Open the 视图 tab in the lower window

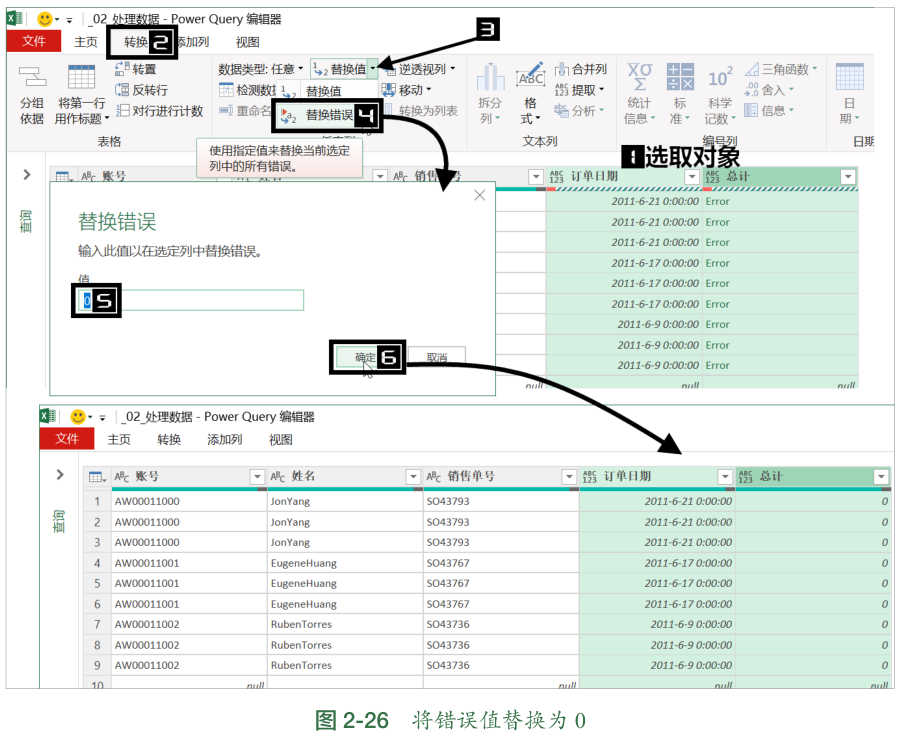pyautogui.click(x=281, y=440)
